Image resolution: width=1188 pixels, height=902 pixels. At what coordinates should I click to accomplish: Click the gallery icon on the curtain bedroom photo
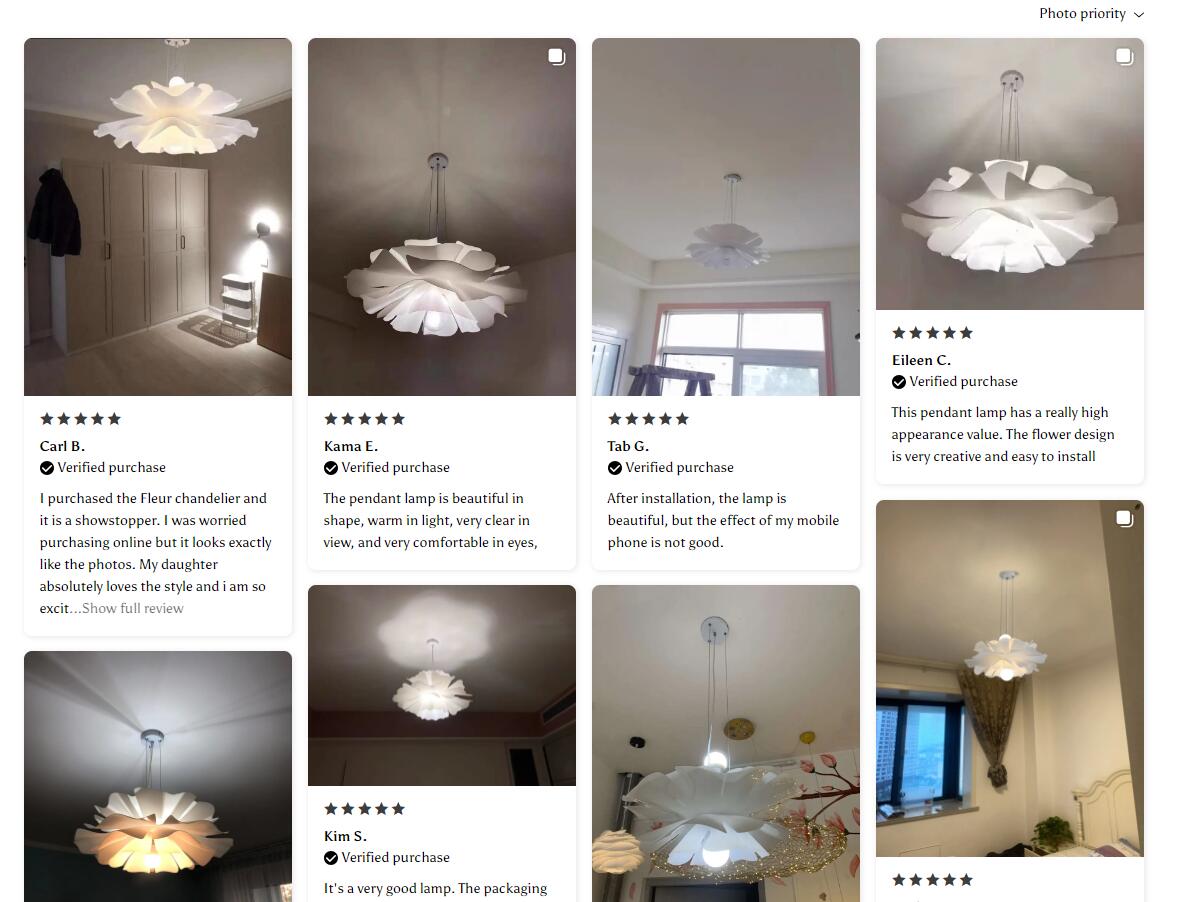[x=1124, y=518]
